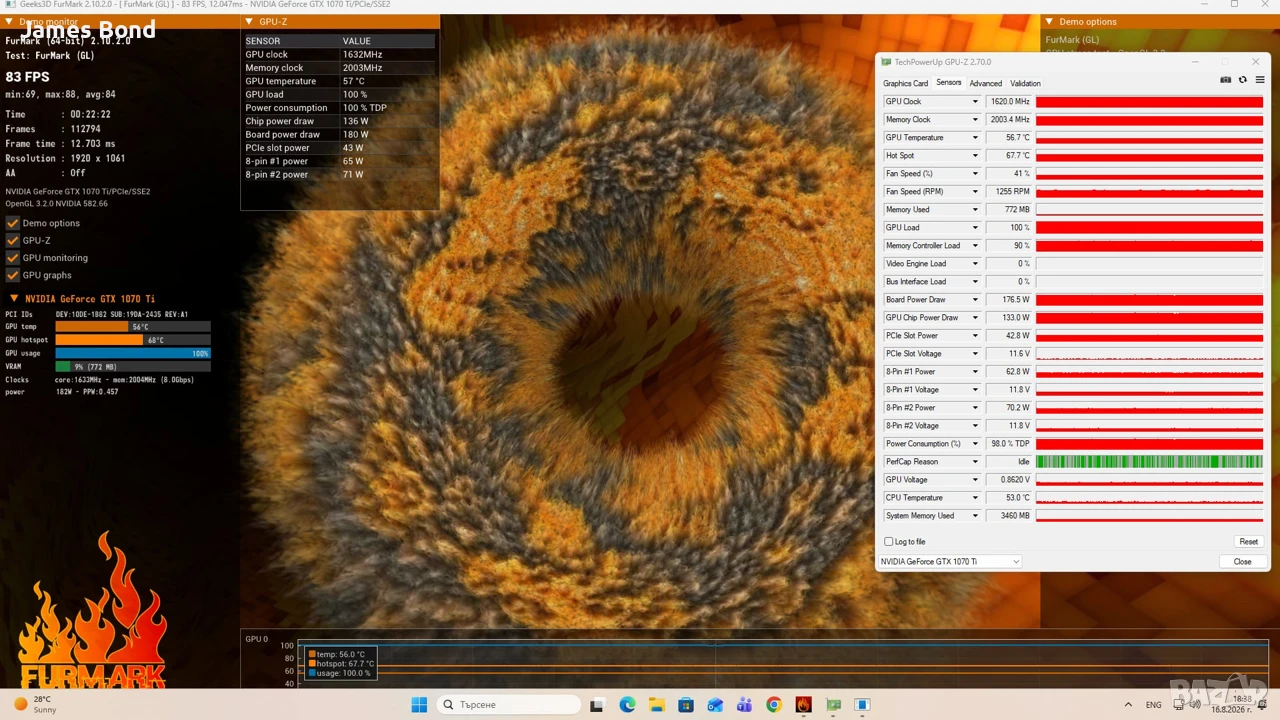The height and width of the screenshot is (720, 1280).
Task: Open the CPU Temperature sensor dropdown
Action: coord(975,498)
